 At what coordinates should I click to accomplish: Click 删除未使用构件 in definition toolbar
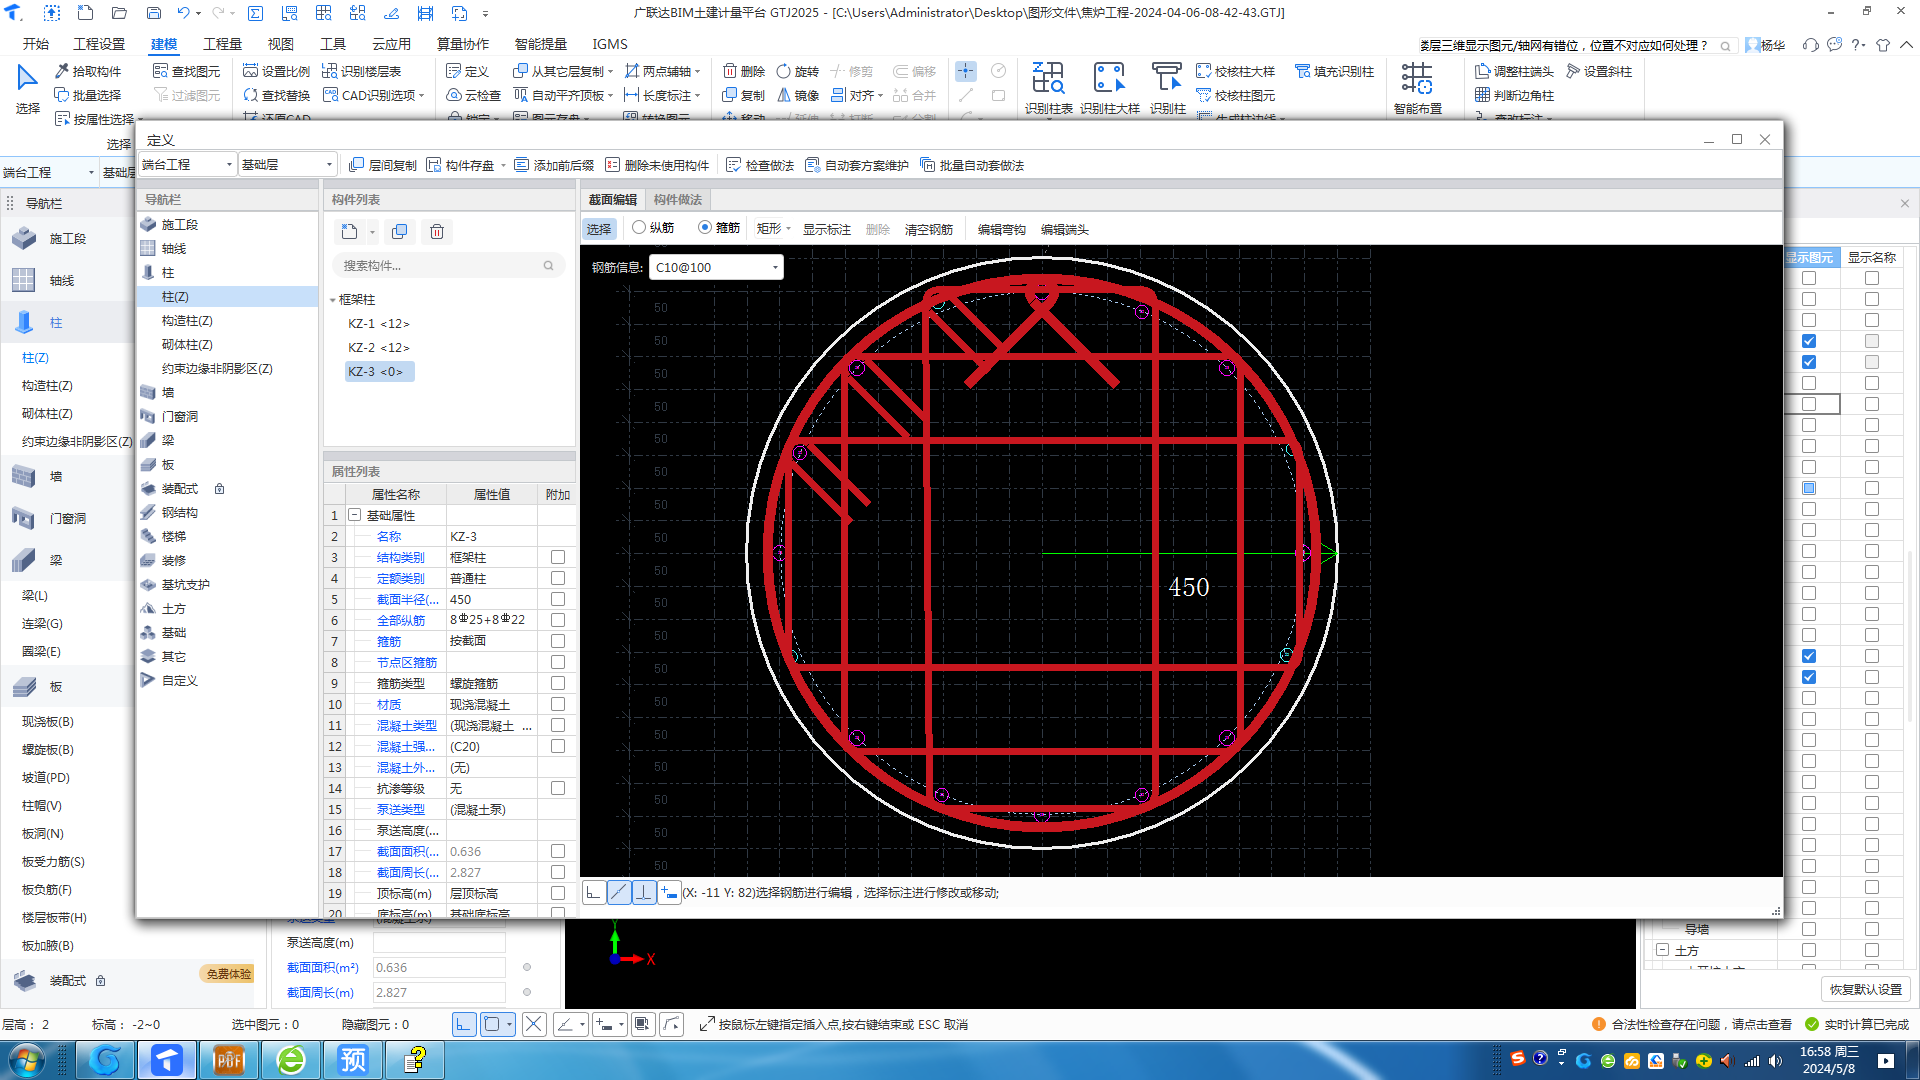click(x=657, y=165)
